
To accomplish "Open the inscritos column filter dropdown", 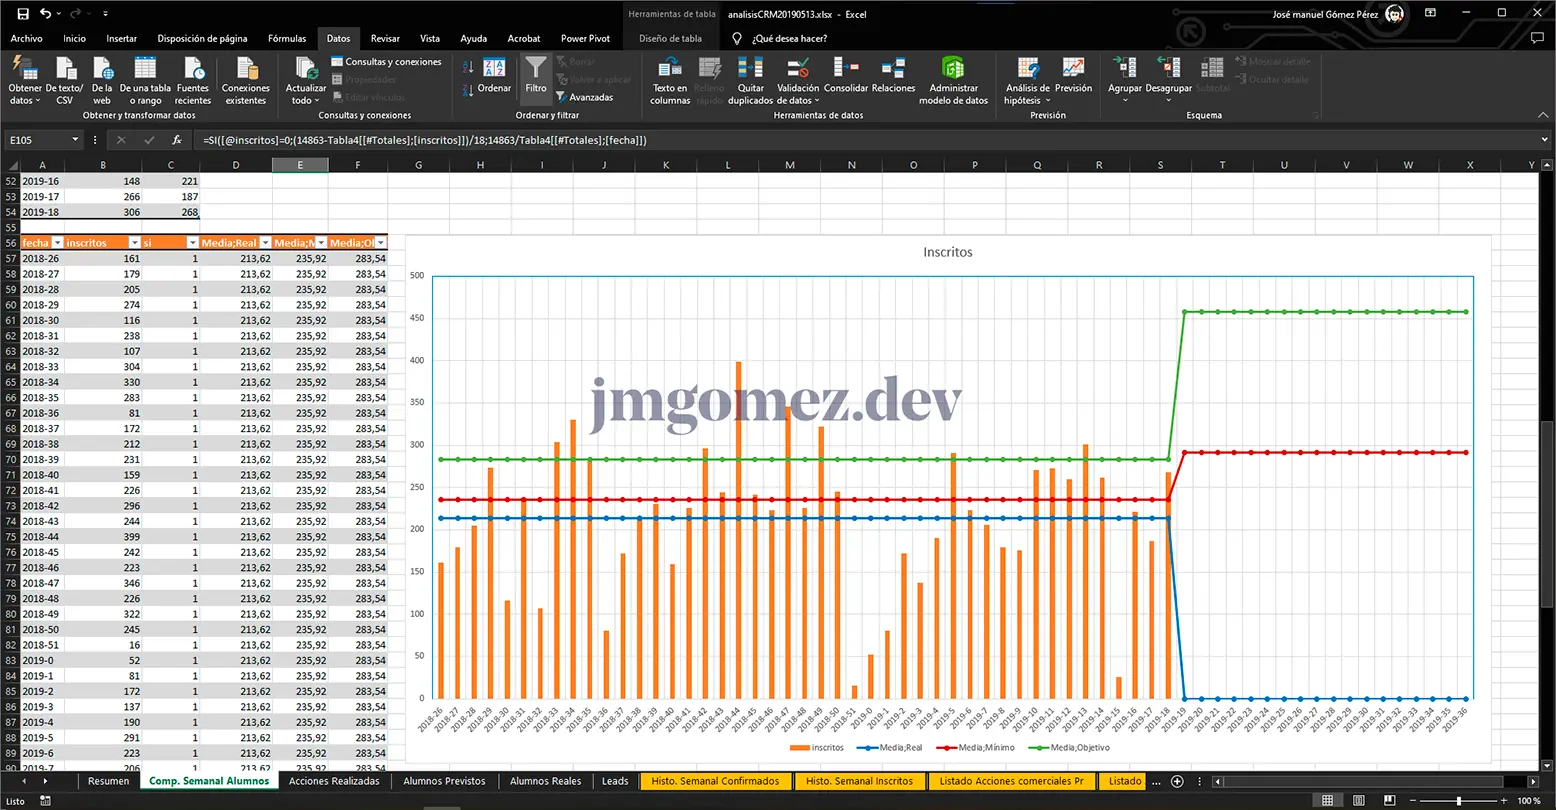I will coord(133,243).
